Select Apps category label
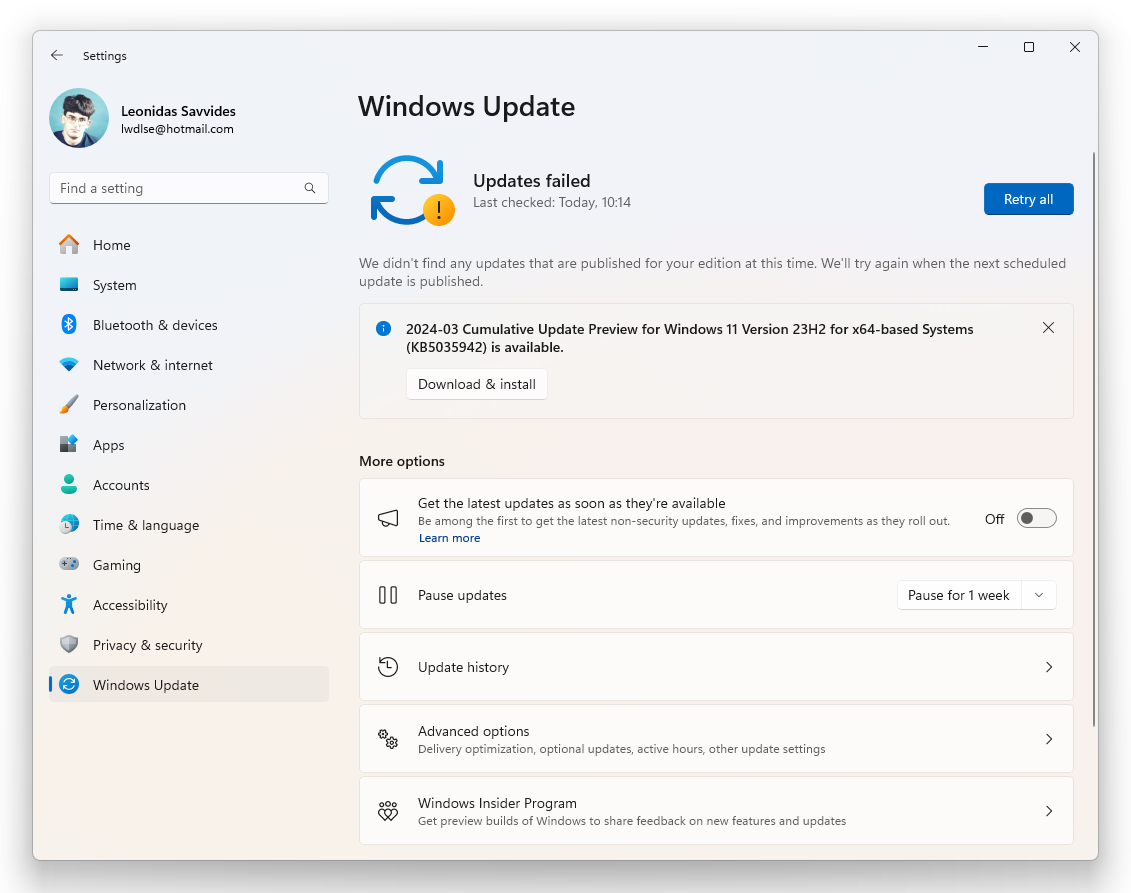This screenshot has width=1131, height=893. pyautogui.click(x=109, y=445)
